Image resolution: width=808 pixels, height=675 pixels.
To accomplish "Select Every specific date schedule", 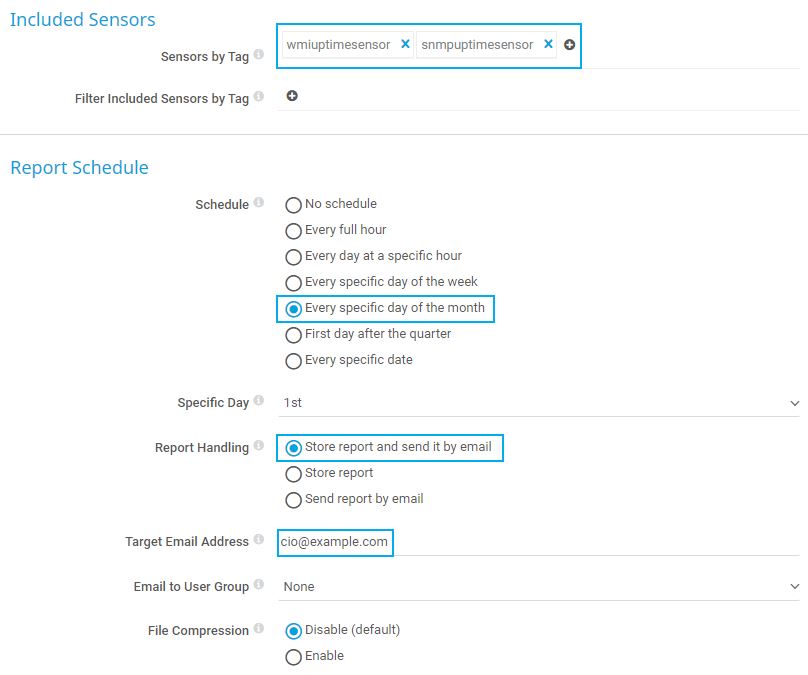I will [293, 361].
